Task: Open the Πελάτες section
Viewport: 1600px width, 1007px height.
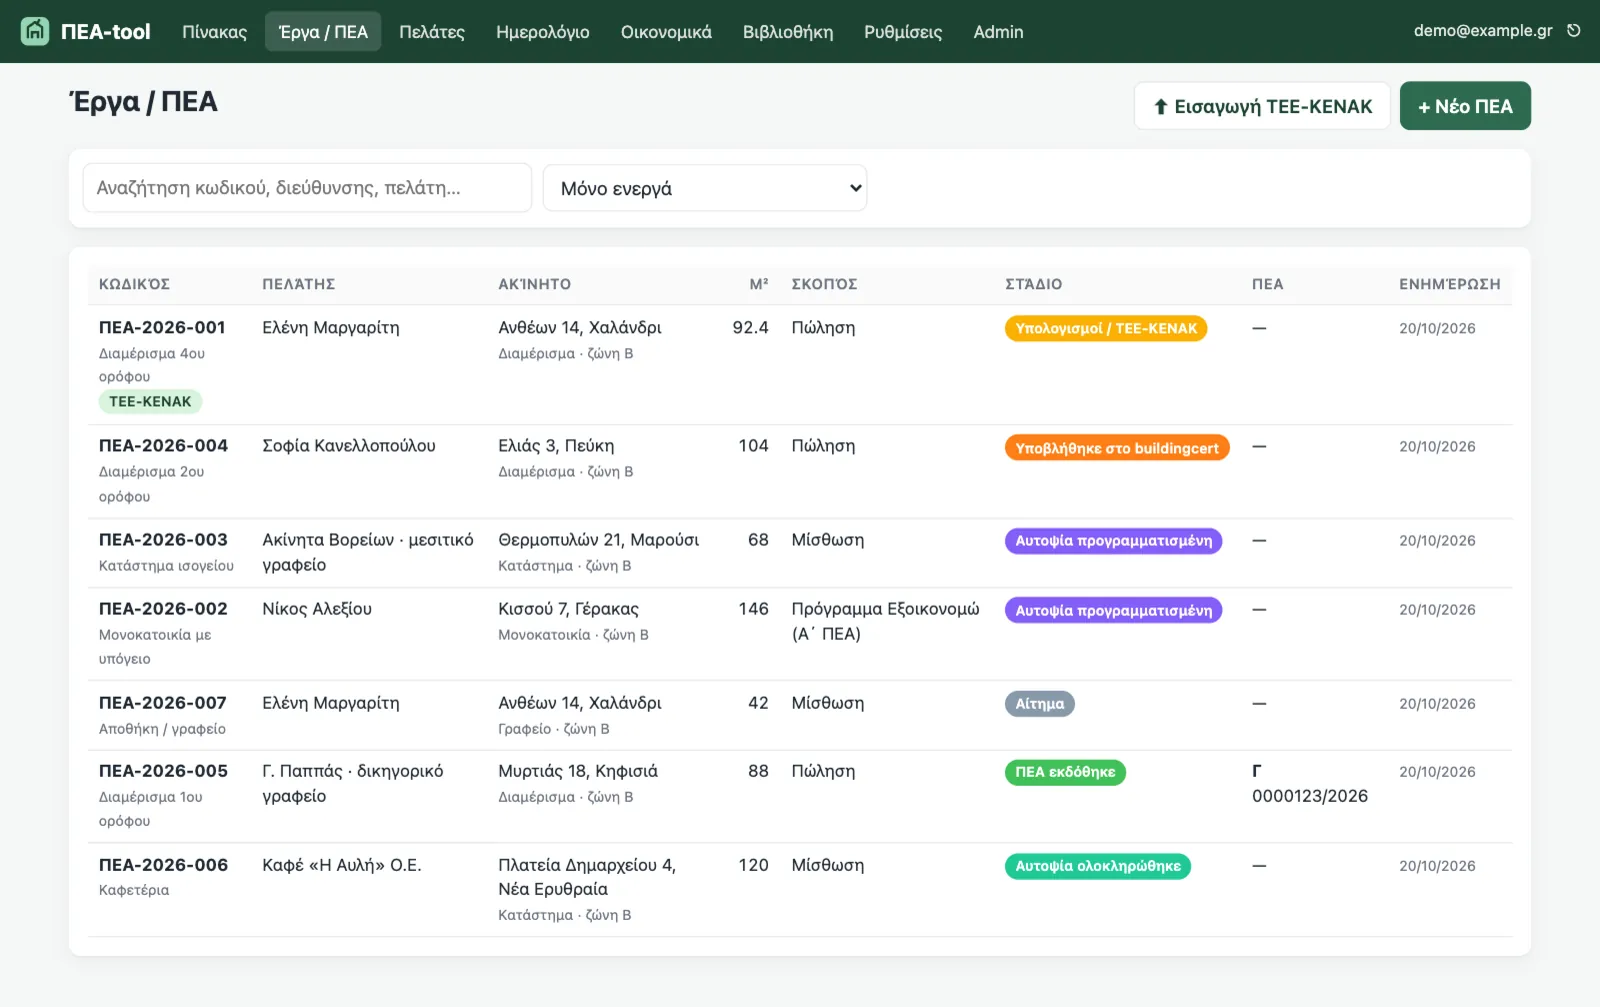Action: point(432,32)
